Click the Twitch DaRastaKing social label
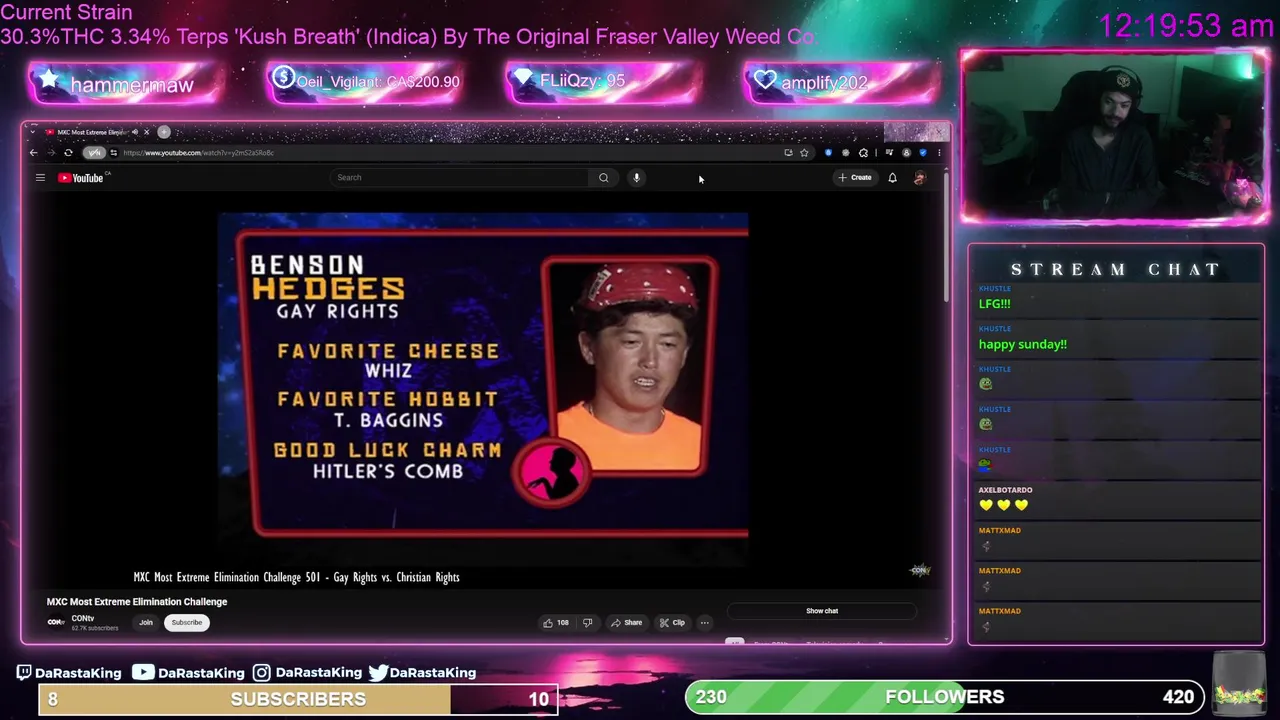This screenshot has width=1280, height=720. 69,673
